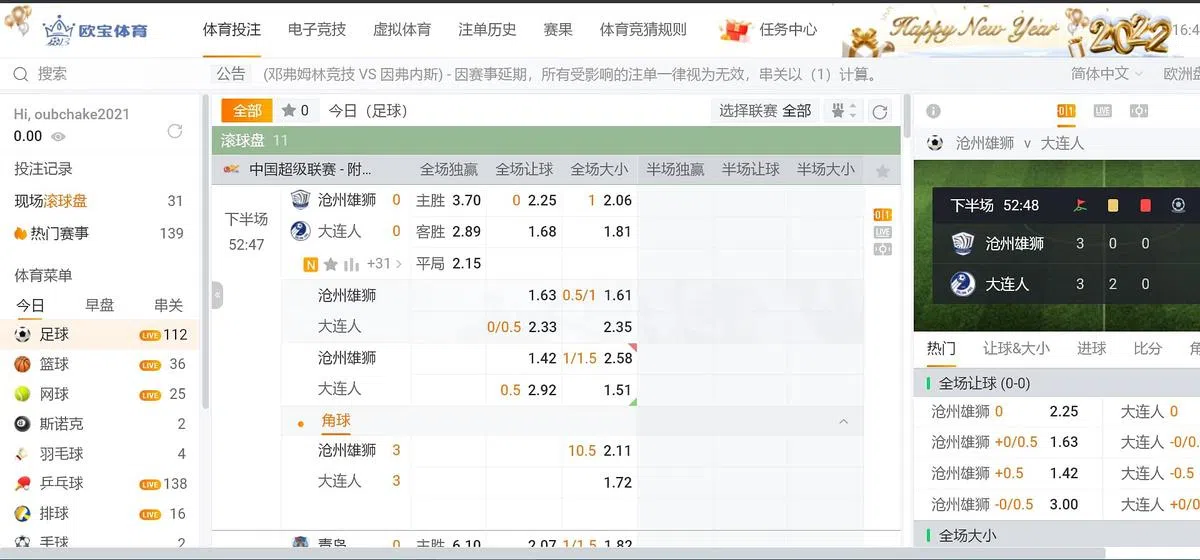Open the 体育投注 top menu
The width and height of the screenshot is (1200, 560).
232,30
